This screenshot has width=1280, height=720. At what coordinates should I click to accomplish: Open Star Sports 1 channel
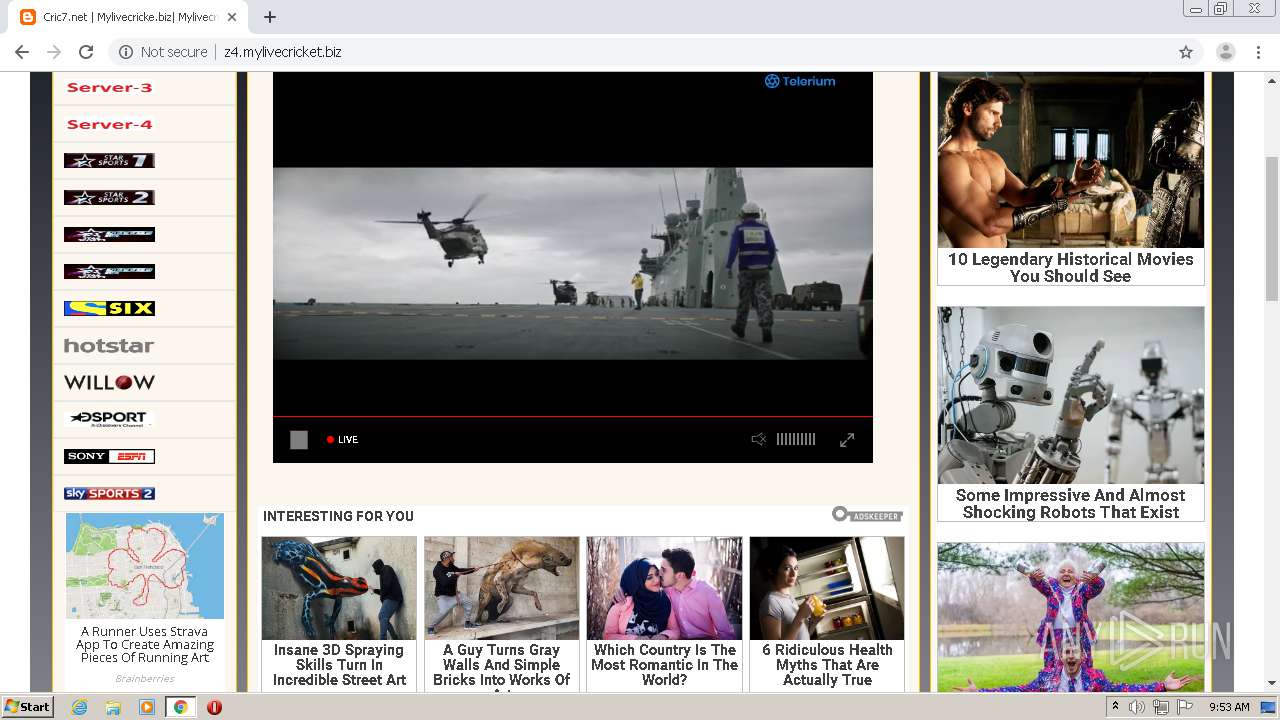(x=109, y=160)
